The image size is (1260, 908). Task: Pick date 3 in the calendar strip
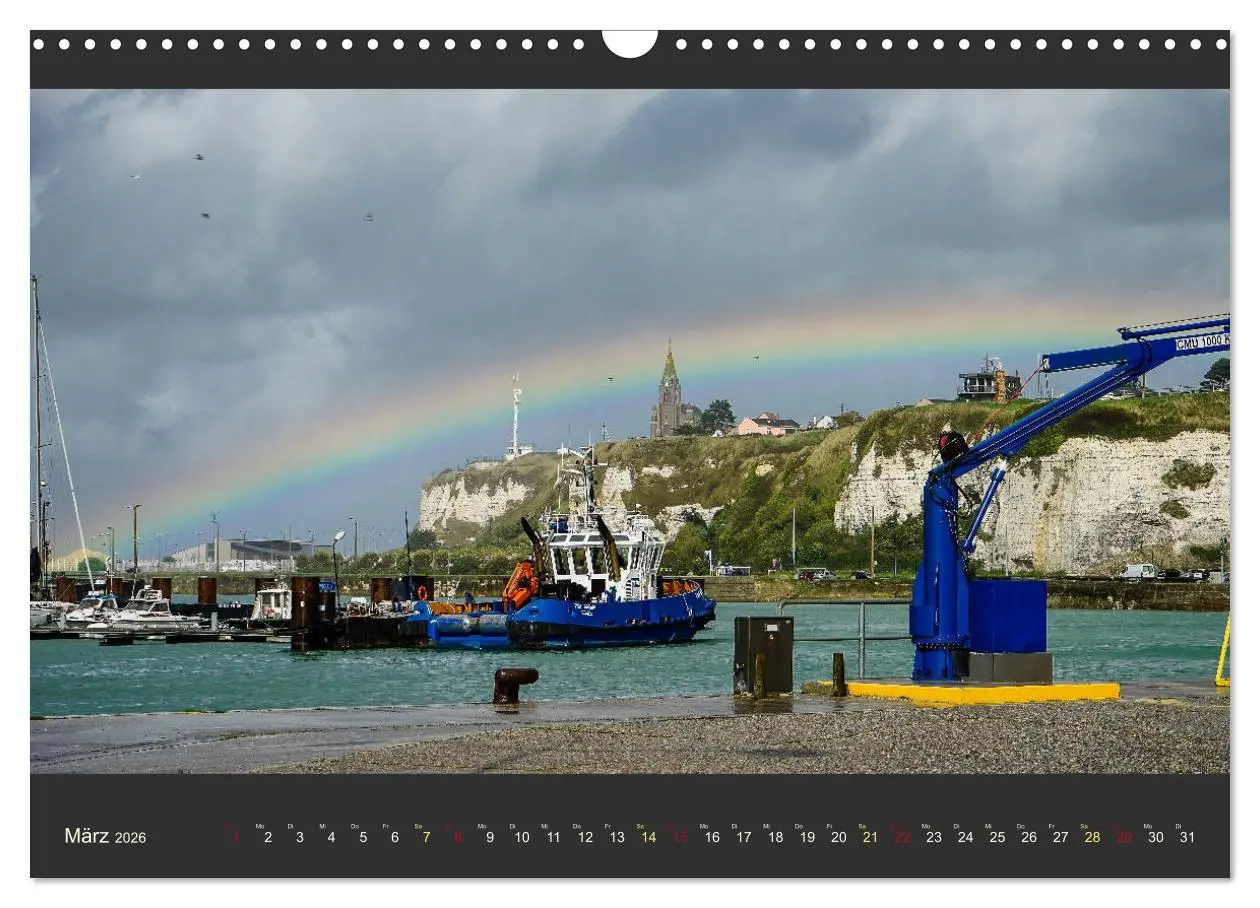pyautogui.click(x=299, y=837)
